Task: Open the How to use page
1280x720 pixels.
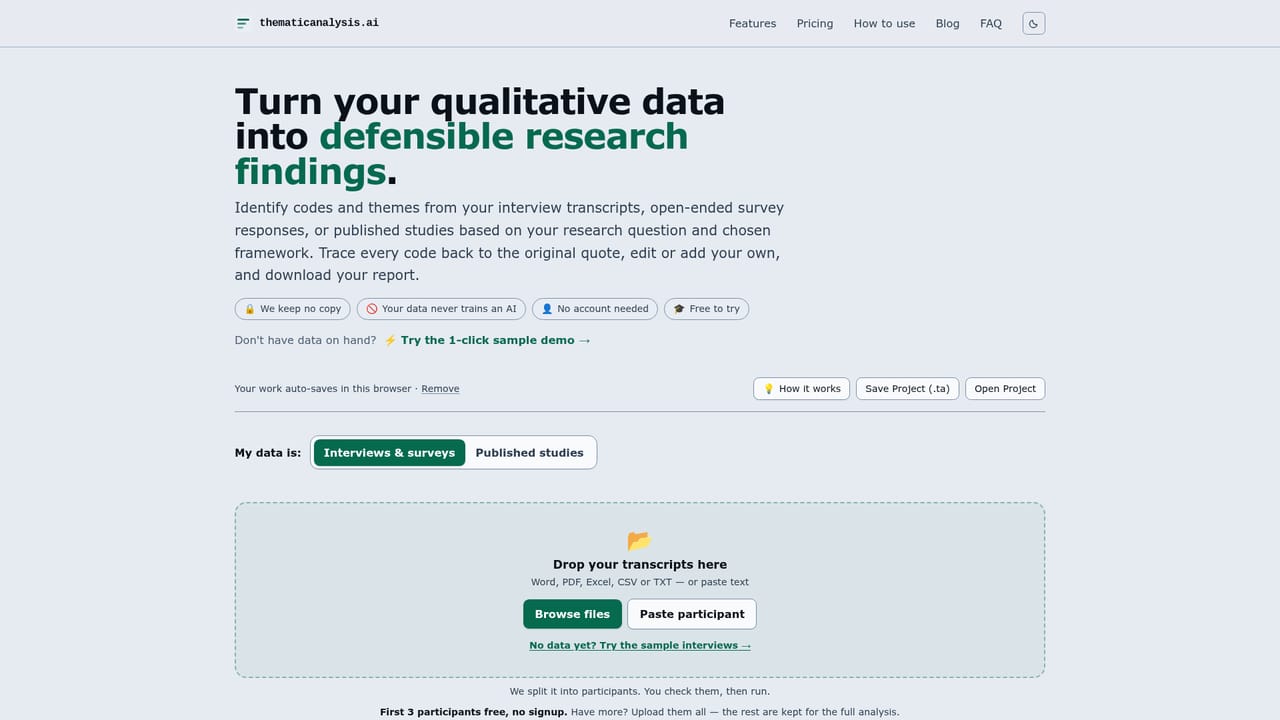Action: 884,23
